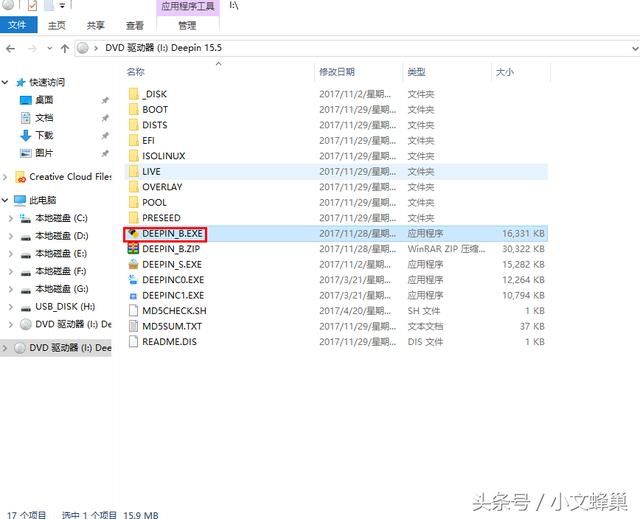Click WinRAR ZIP type cell
This screenshot has width=640, height=519.
[446, 249]
